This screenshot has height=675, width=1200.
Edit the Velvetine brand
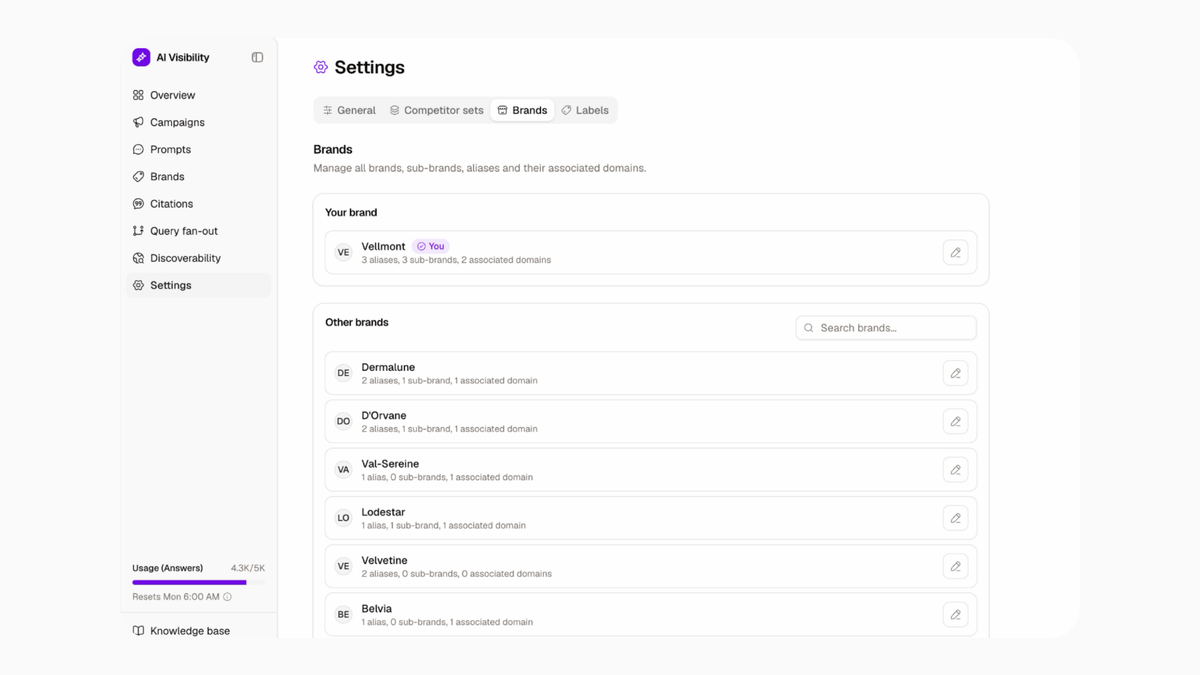(955, 566)
